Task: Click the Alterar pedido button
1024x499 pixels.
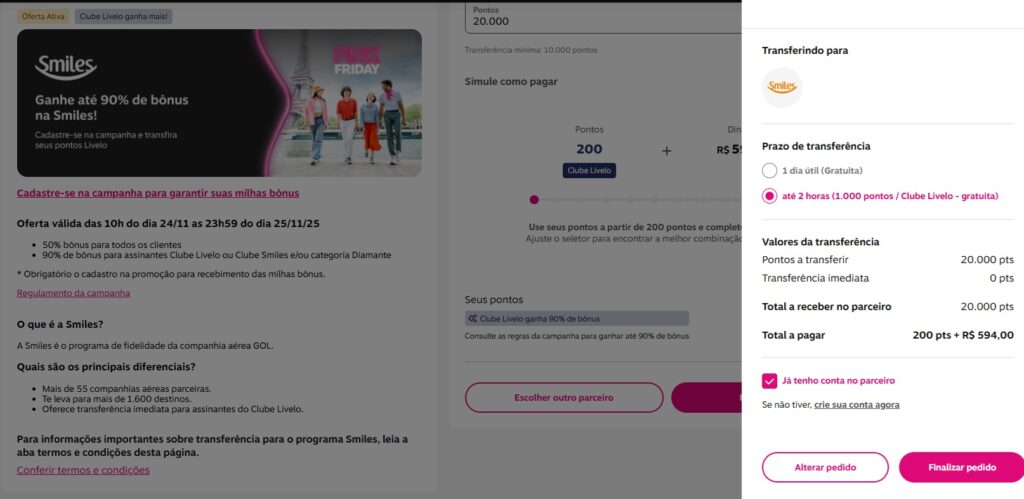Action: pyautogui.click(x=825, y=468)
